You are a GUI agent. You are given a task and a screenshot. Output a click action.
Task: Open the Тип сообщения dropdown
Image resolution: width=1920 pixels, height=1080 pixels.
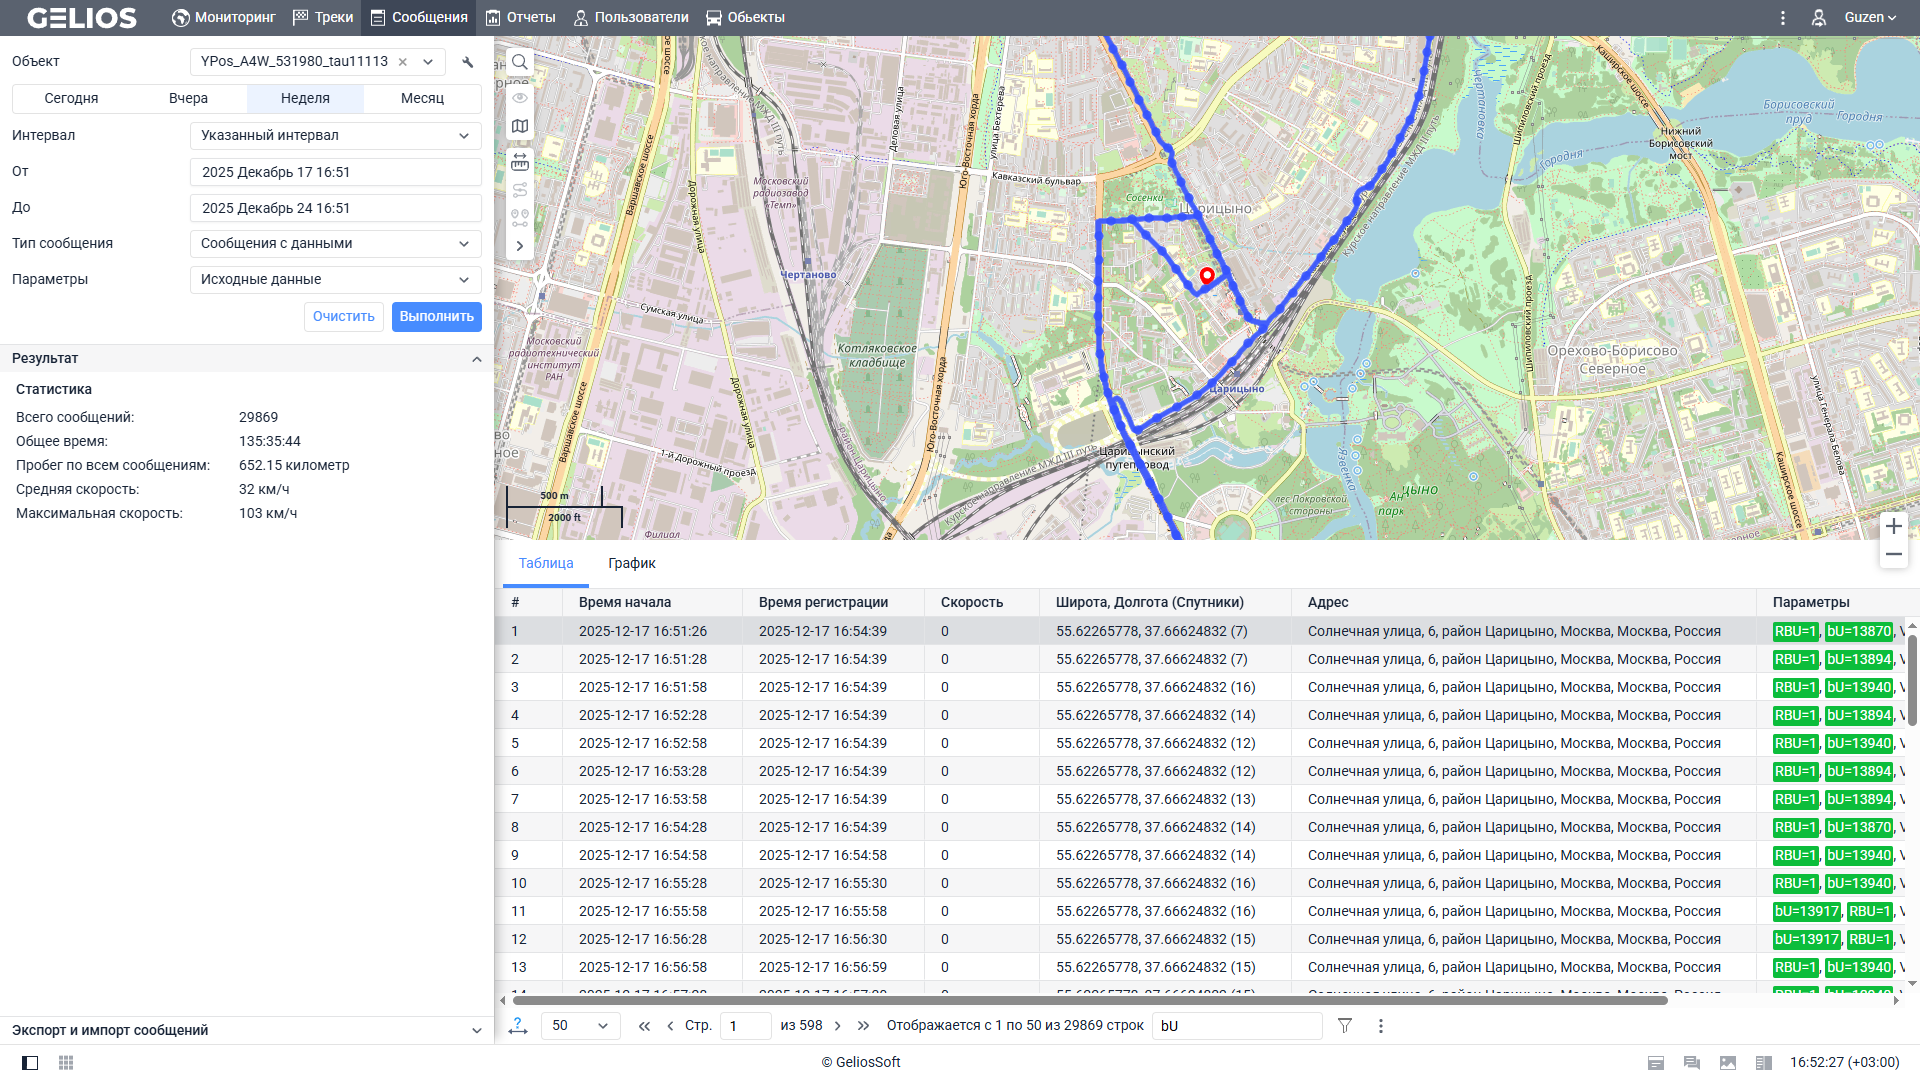coord(335,244)
